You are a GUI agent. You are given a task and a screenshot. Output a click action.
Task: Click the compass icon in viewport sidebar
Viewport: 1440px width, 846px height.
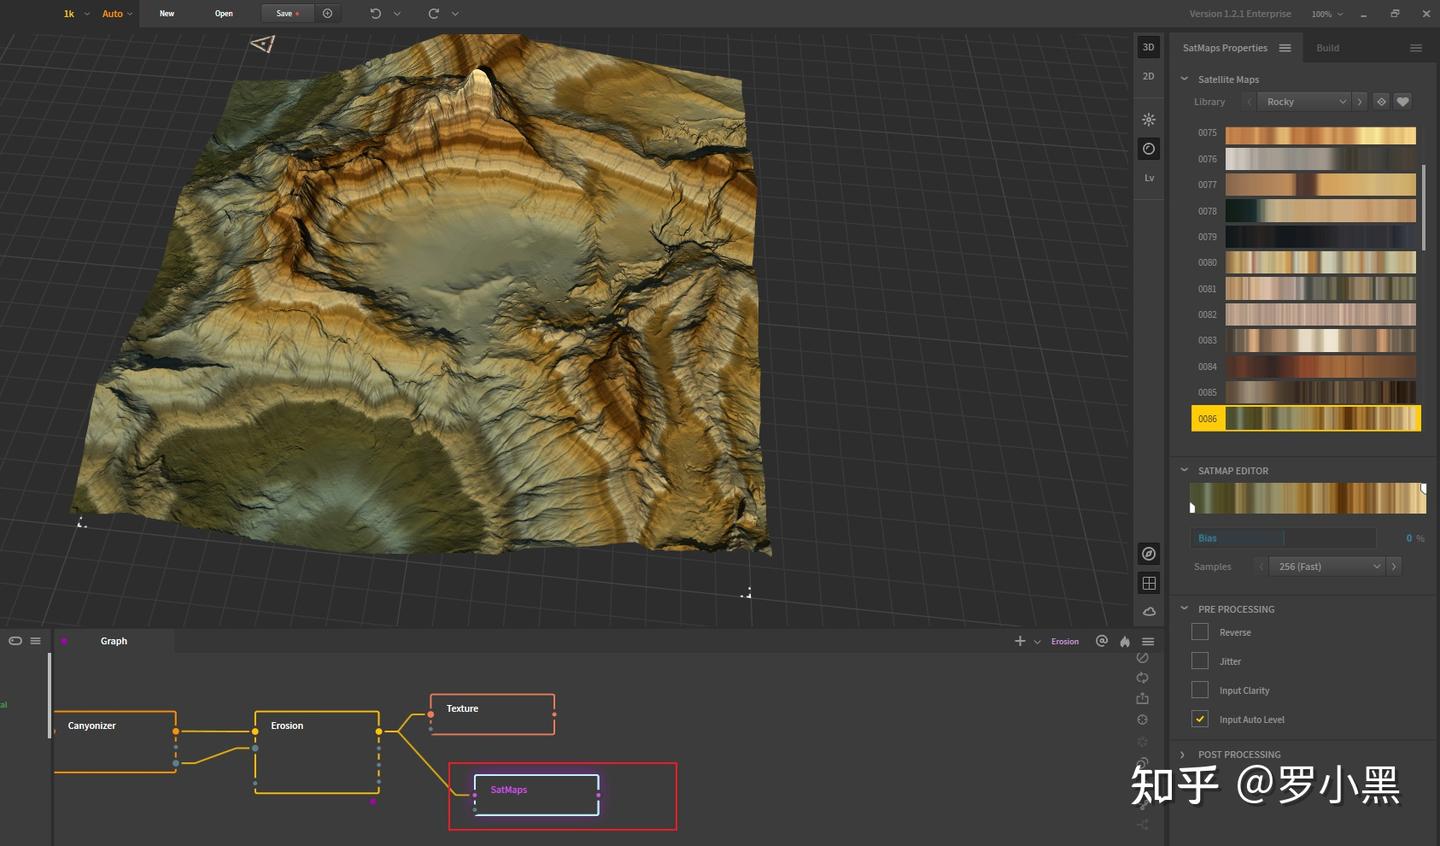pos(1149,554)
